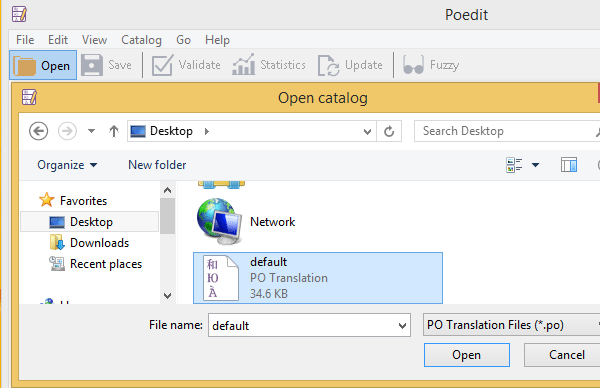Go up one folder level arrow
Screen dimensions: 600x388
(x=114, y=131)
